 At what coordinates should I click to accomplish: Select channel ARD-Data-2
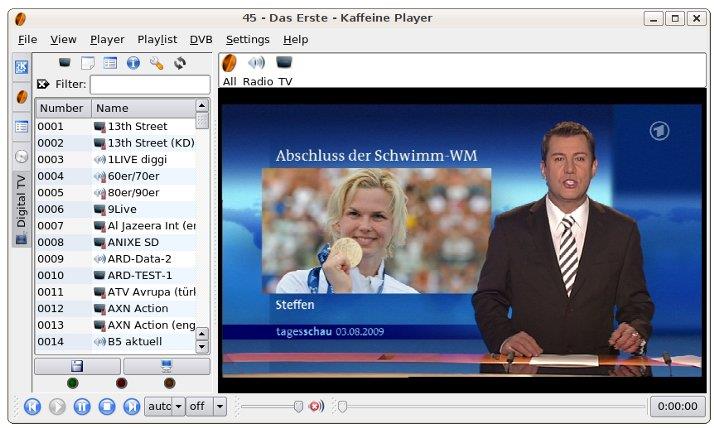click(x=133, y=259)
